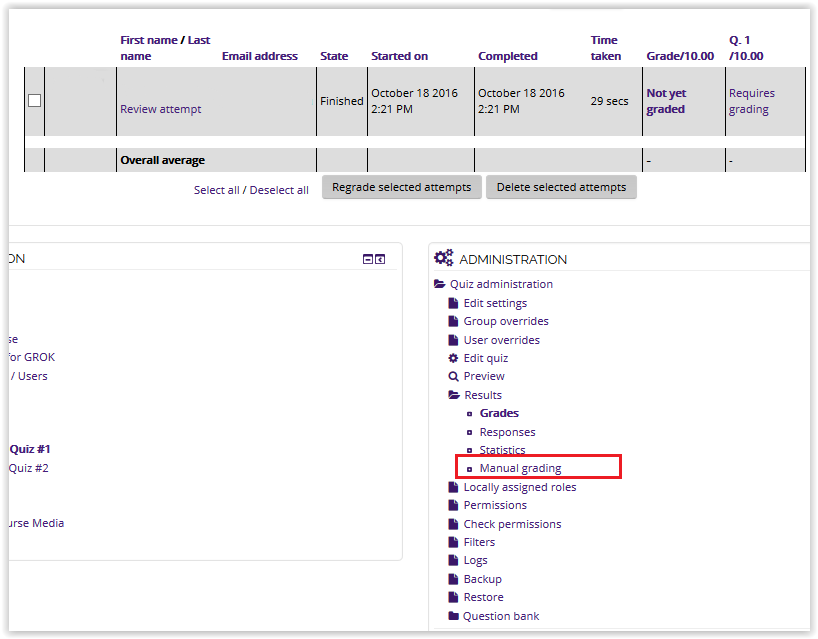The width and height of the screenshot is (818, 639).
Task: Open the Review attempt link
Action: (161, 109)
